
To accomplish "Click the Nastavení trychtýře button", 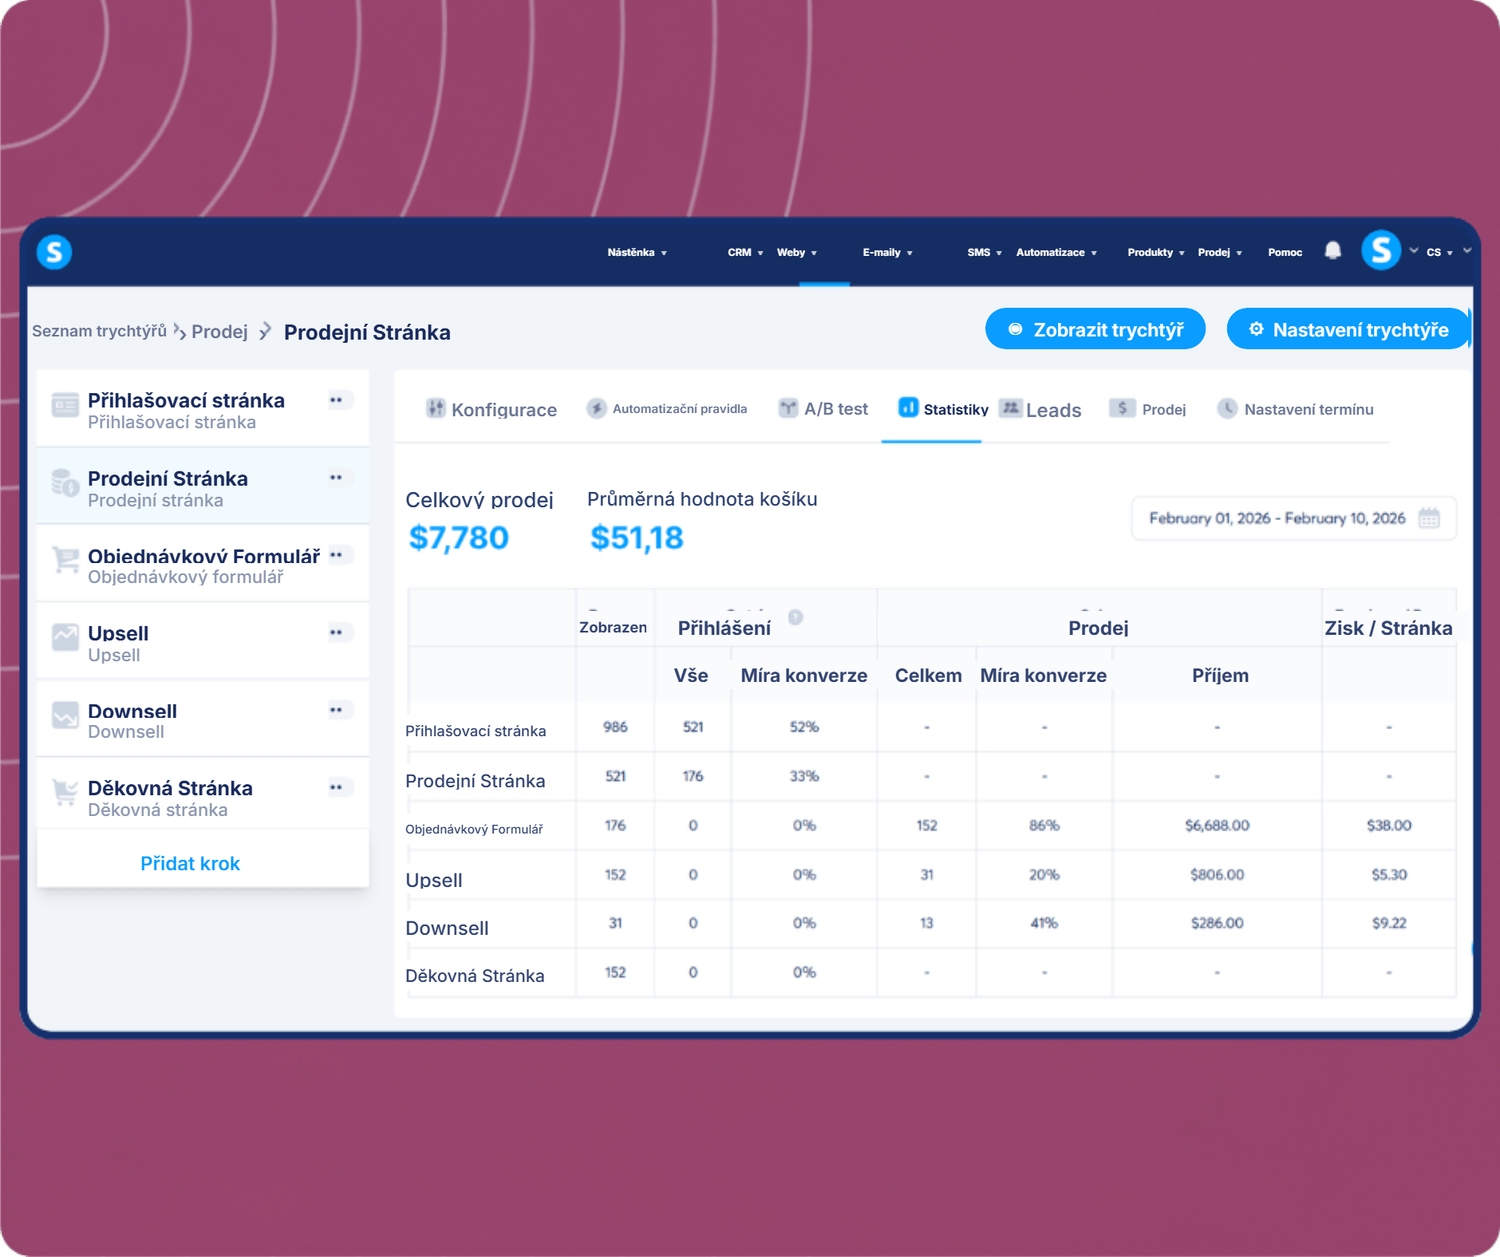I will (x=1348, y=329).
